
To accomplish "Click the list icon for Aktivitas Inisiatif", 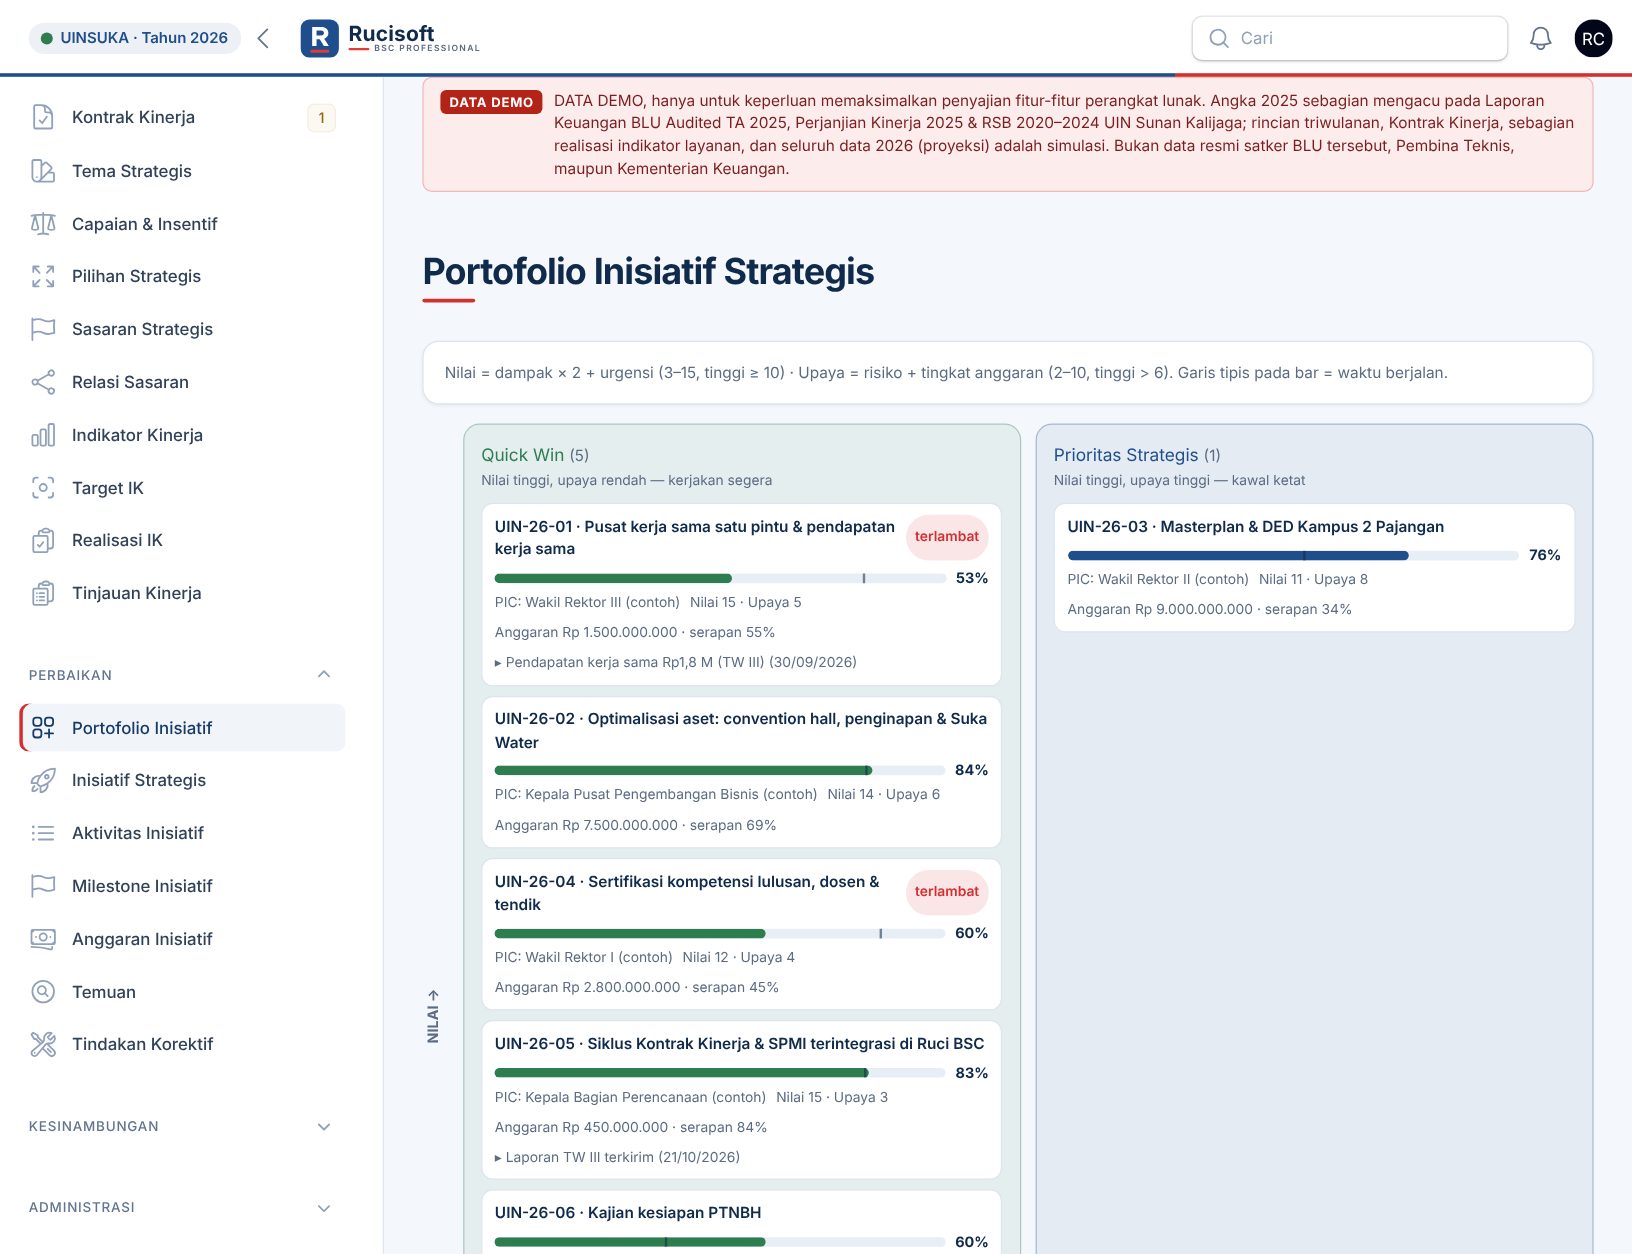I will pyautogui.click(x=43, y=833).
